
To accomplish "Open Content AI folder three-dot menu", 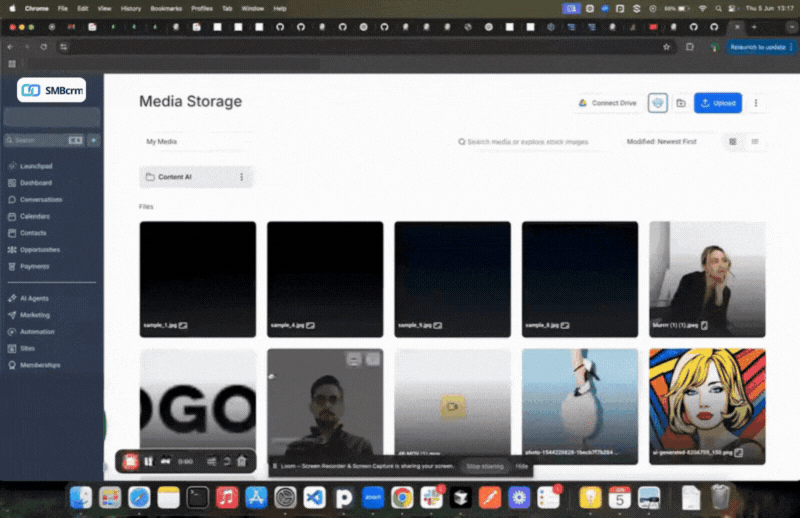I will (x=241, y=177).
